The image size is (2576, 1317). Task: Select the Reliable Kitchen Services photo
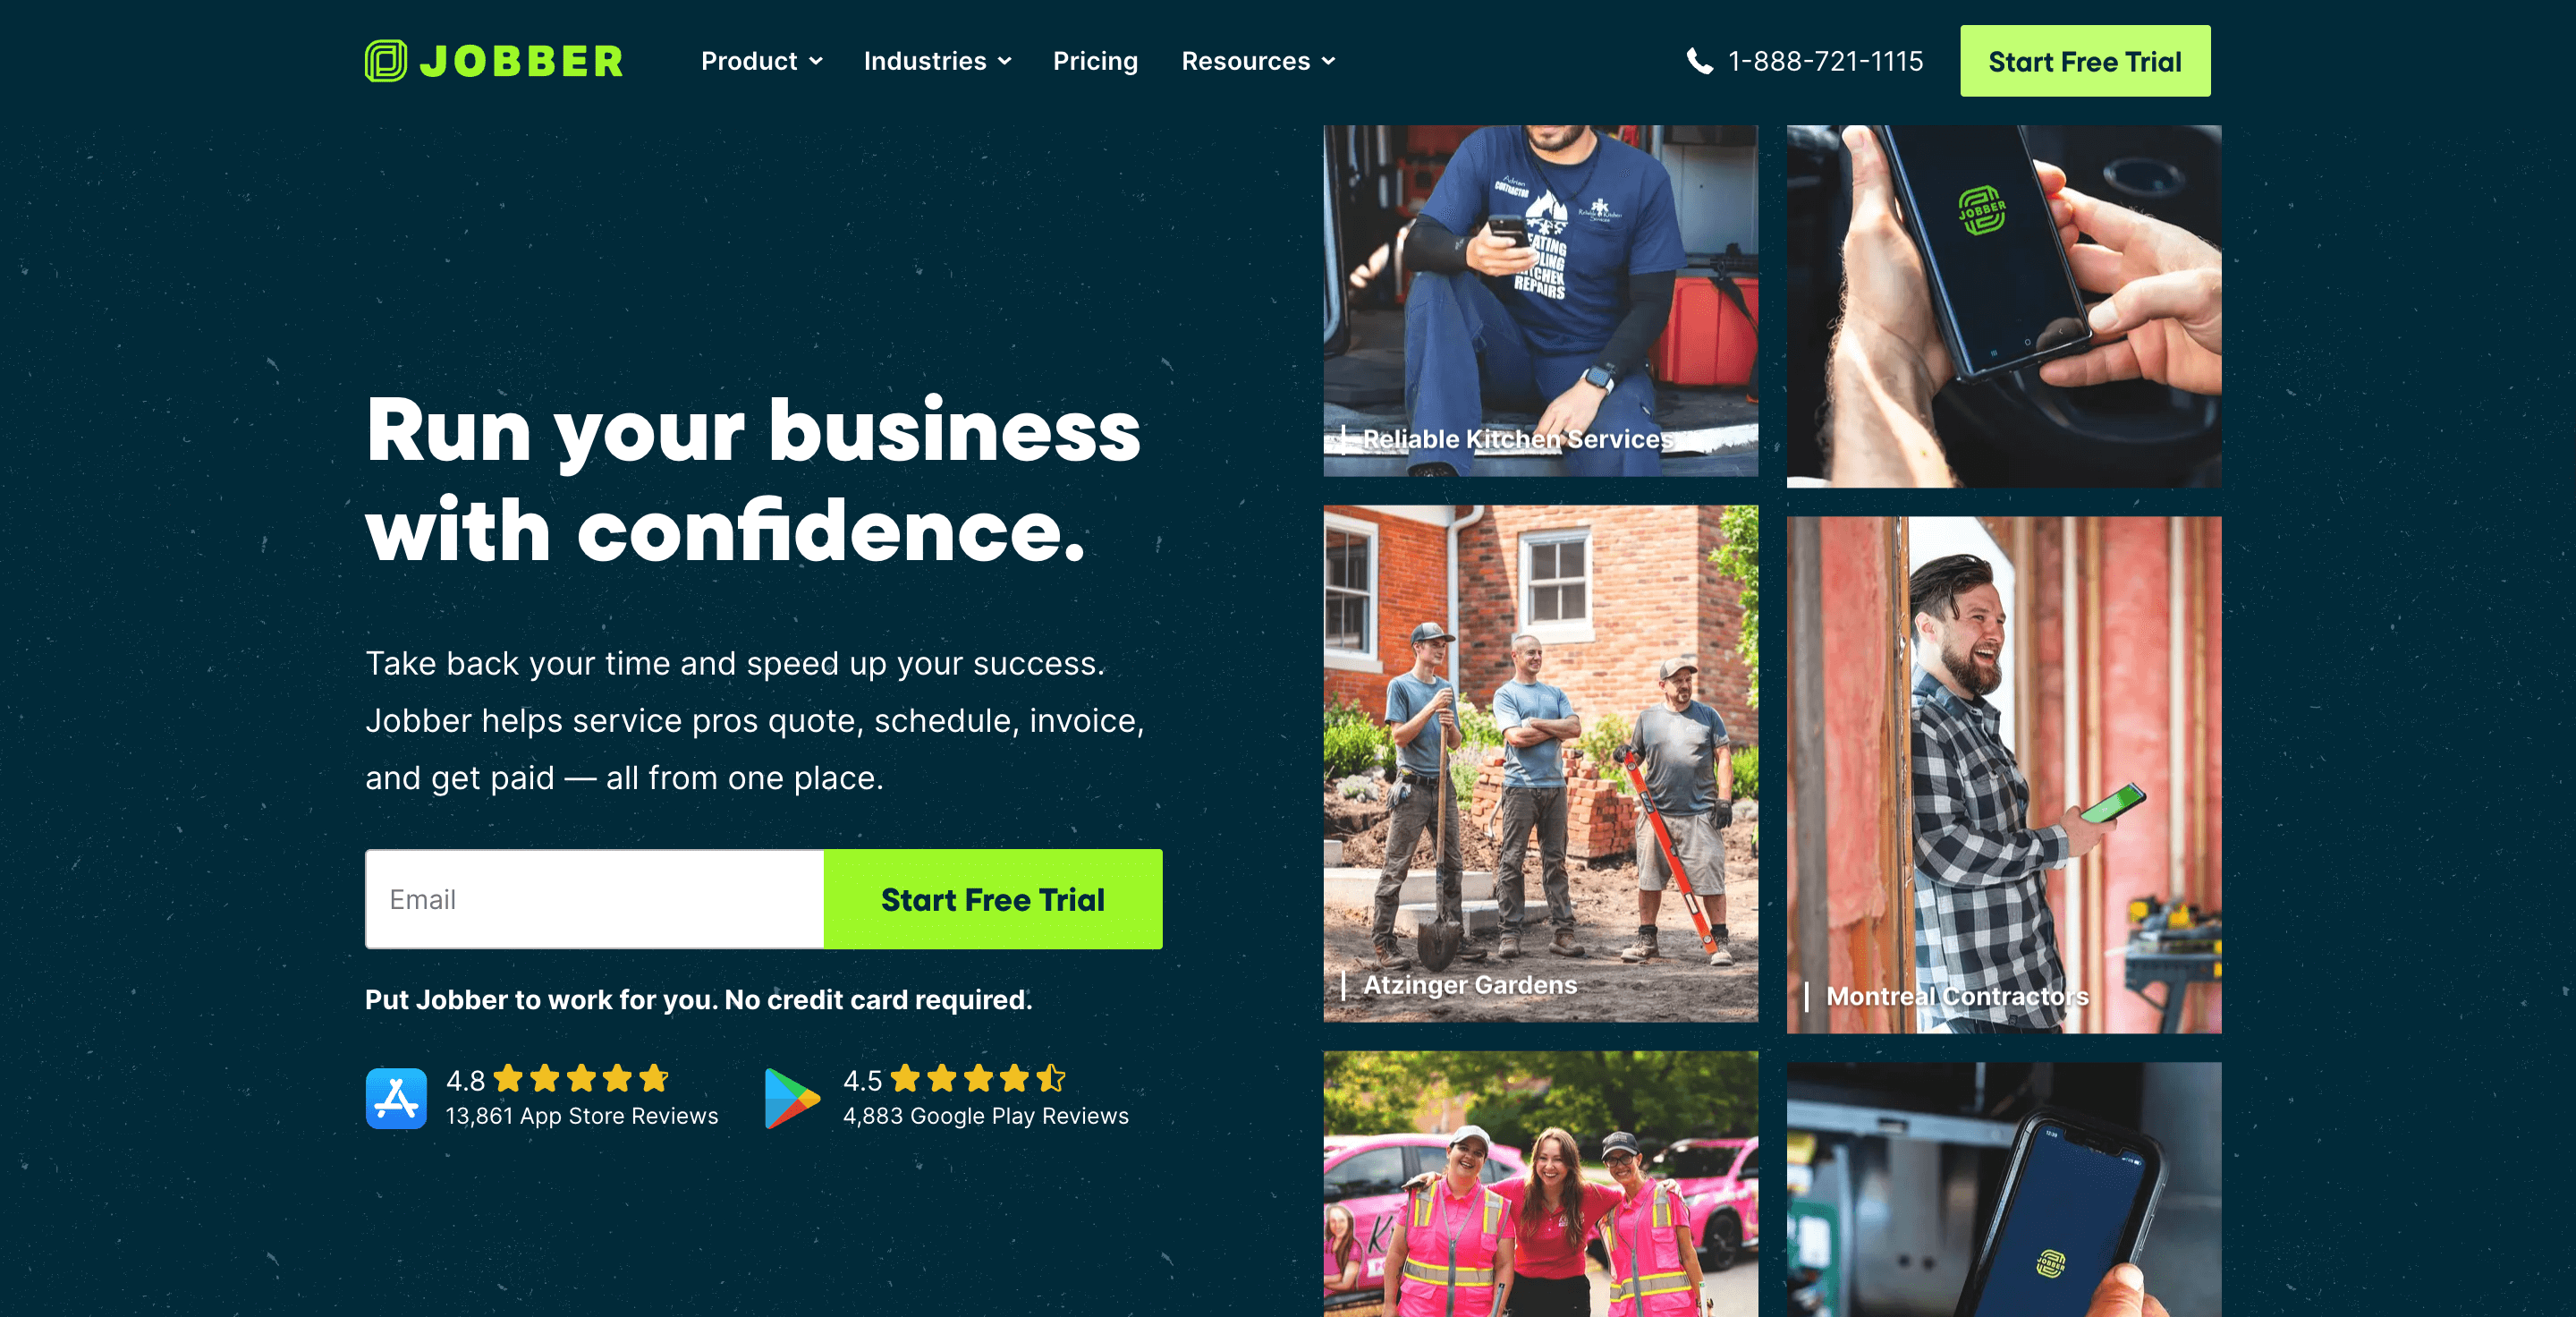click(x=1540, y=300)
